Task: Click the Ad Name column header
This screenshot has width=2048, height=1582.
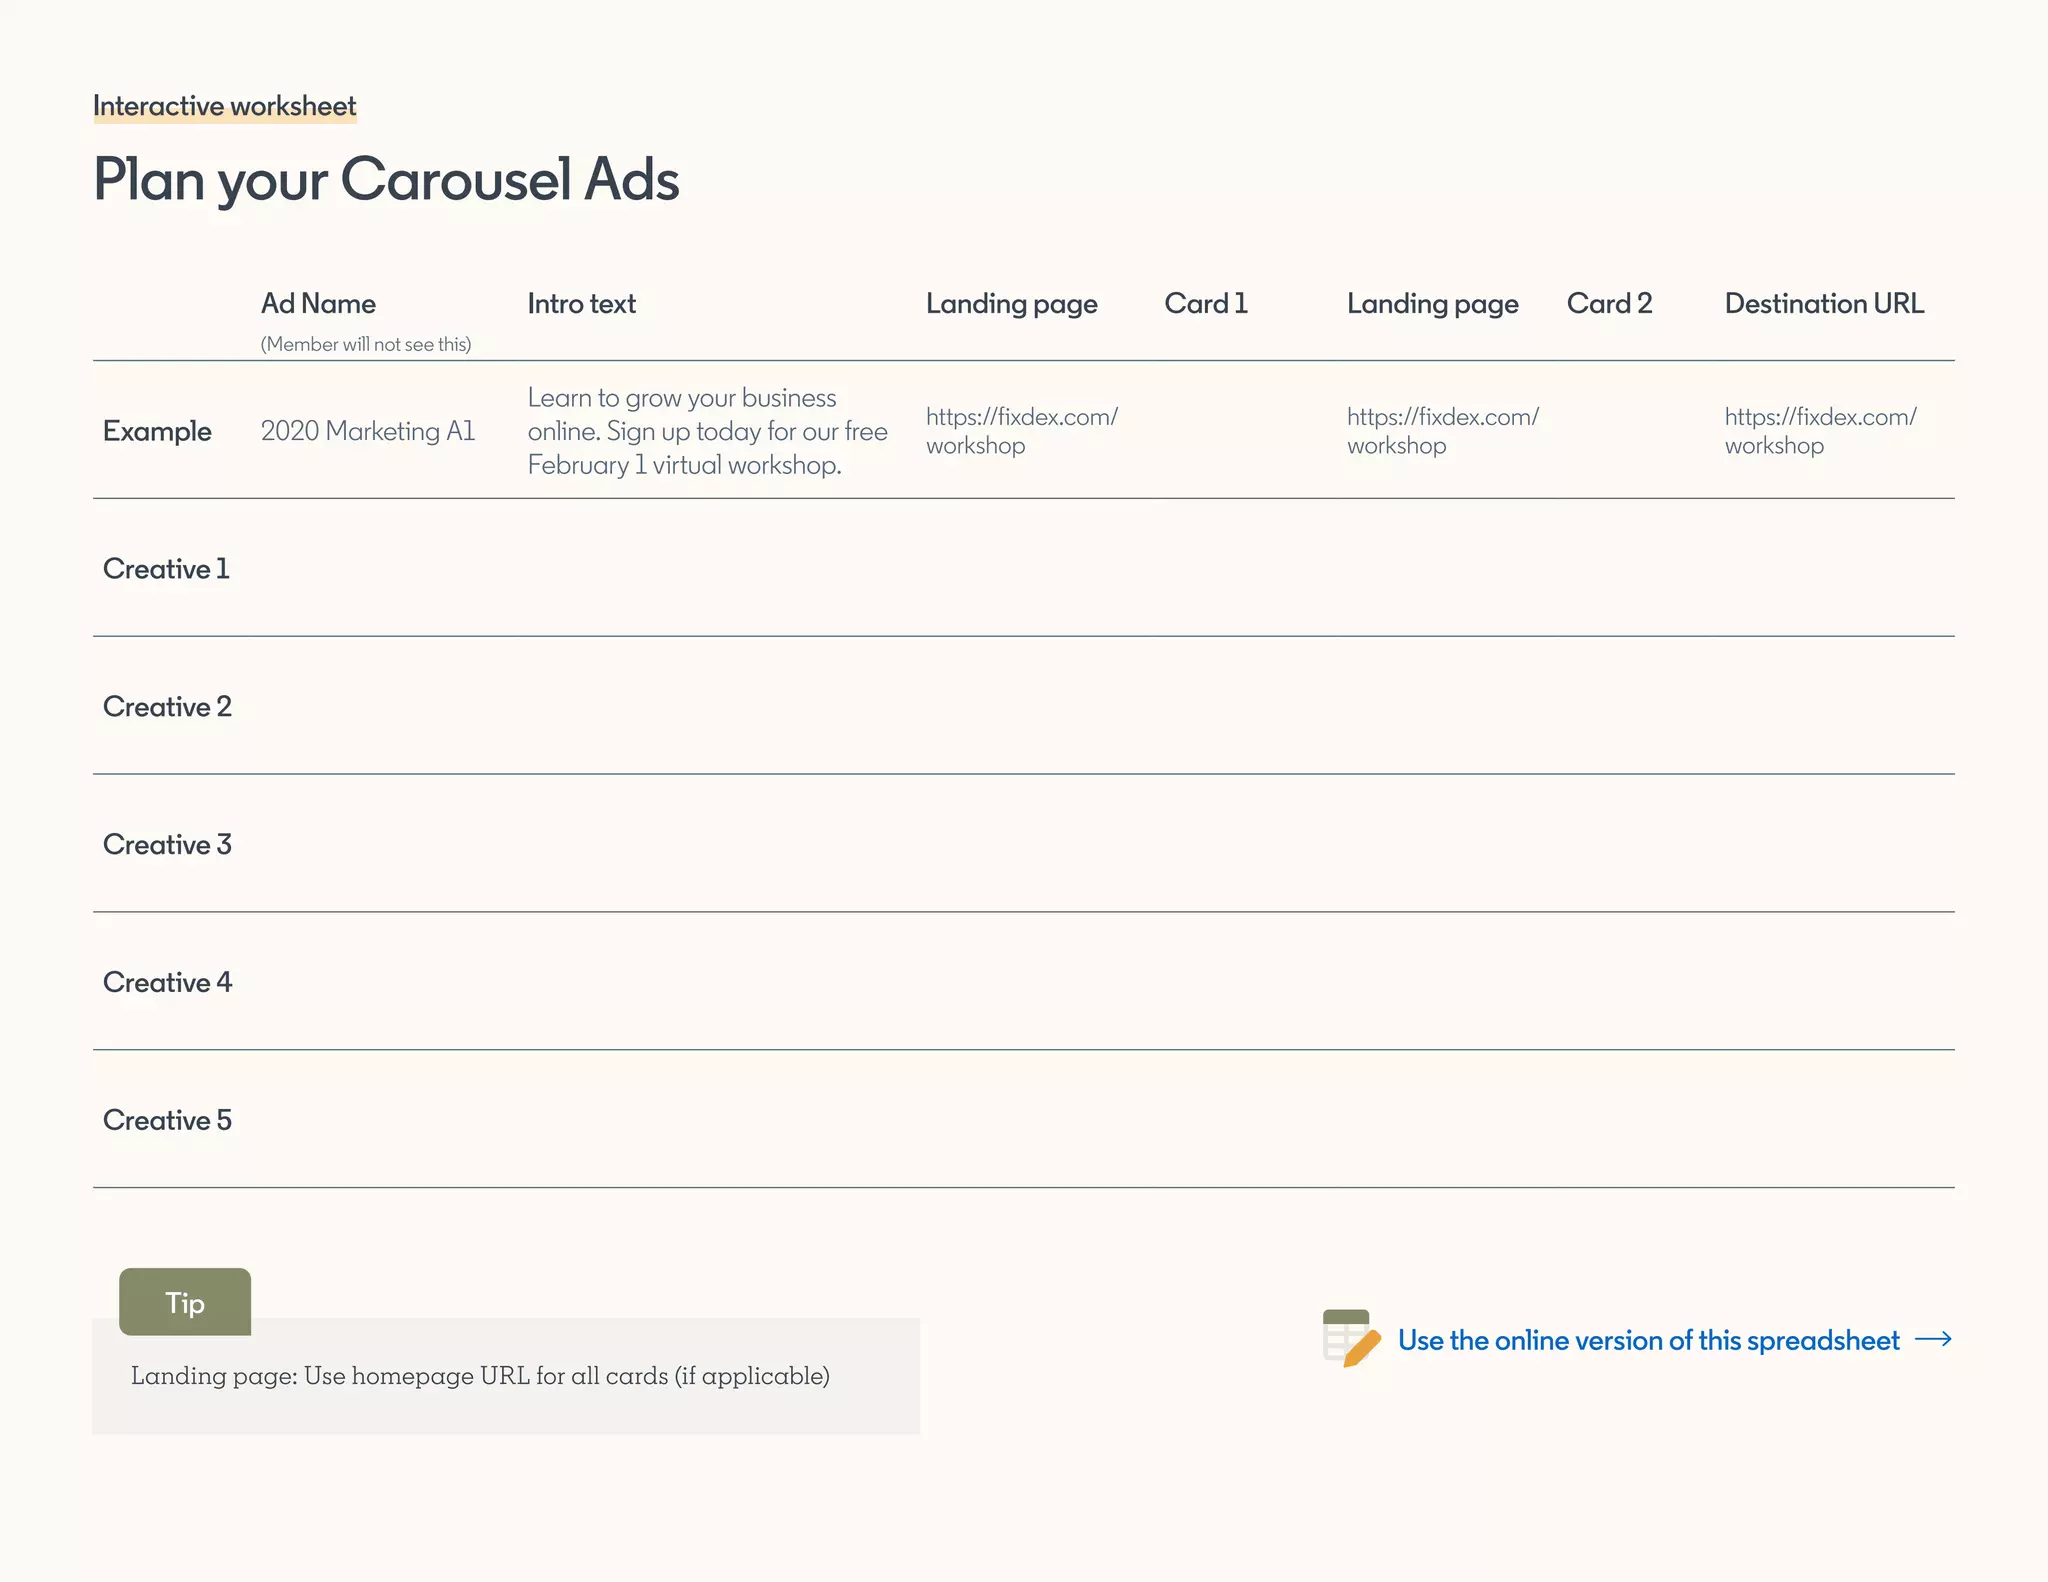Action: pos(318,303)
